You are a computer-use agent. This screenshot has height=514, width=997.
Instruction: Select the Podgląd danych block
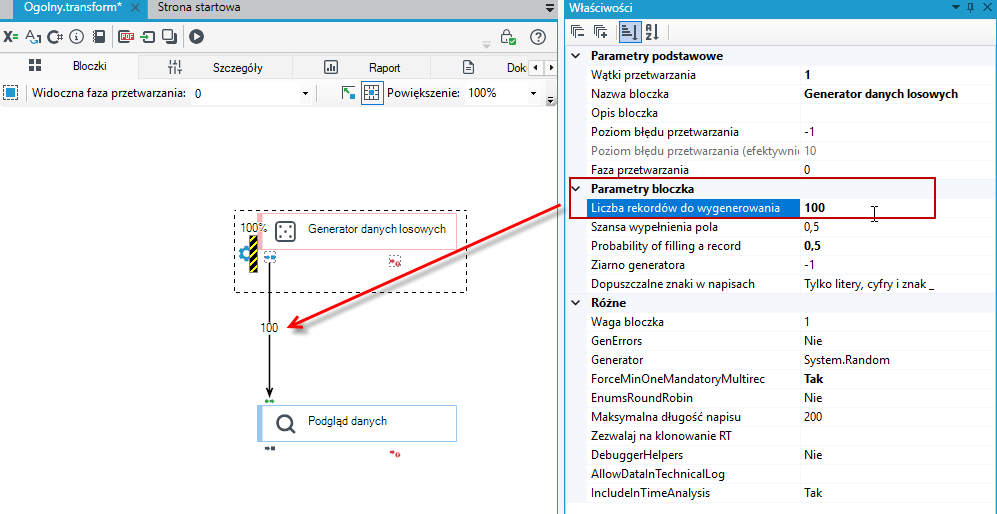357,424
